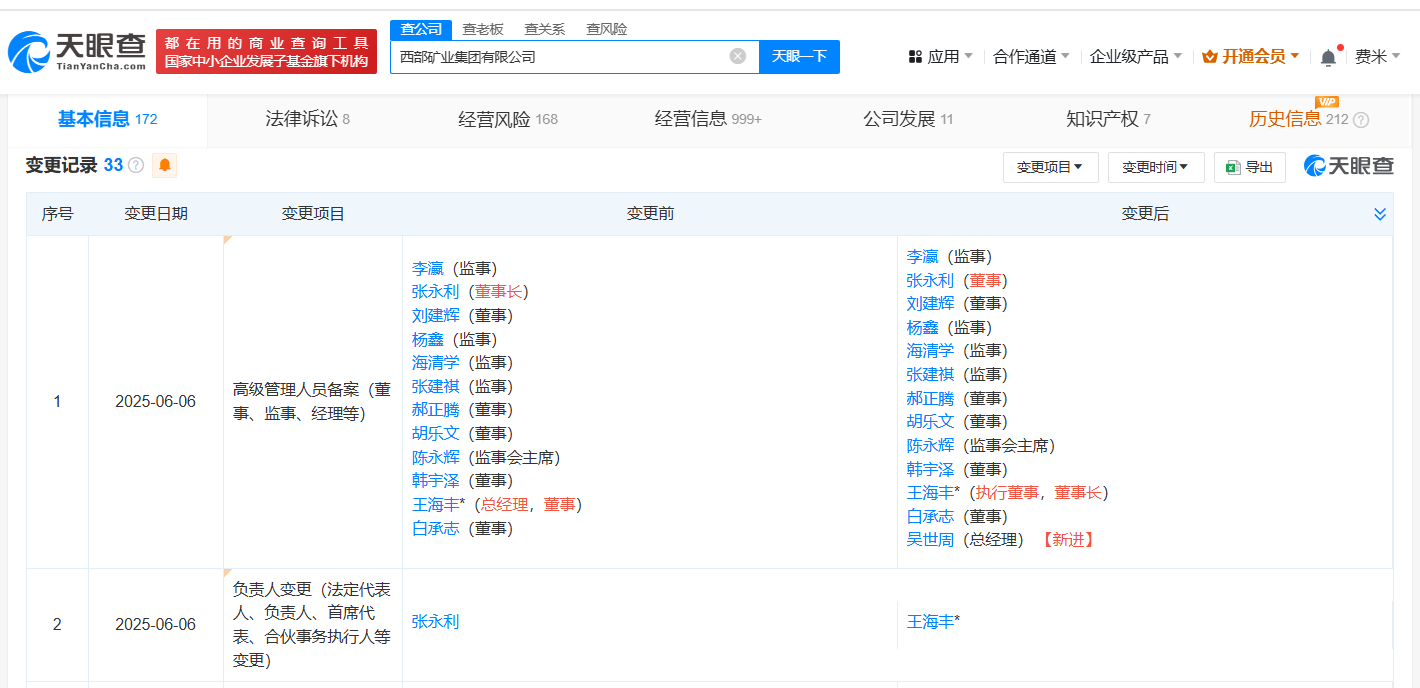Switch to the 查关系 search tab
The width and height of the screenshot is (1420, 688).
[545, 29]
